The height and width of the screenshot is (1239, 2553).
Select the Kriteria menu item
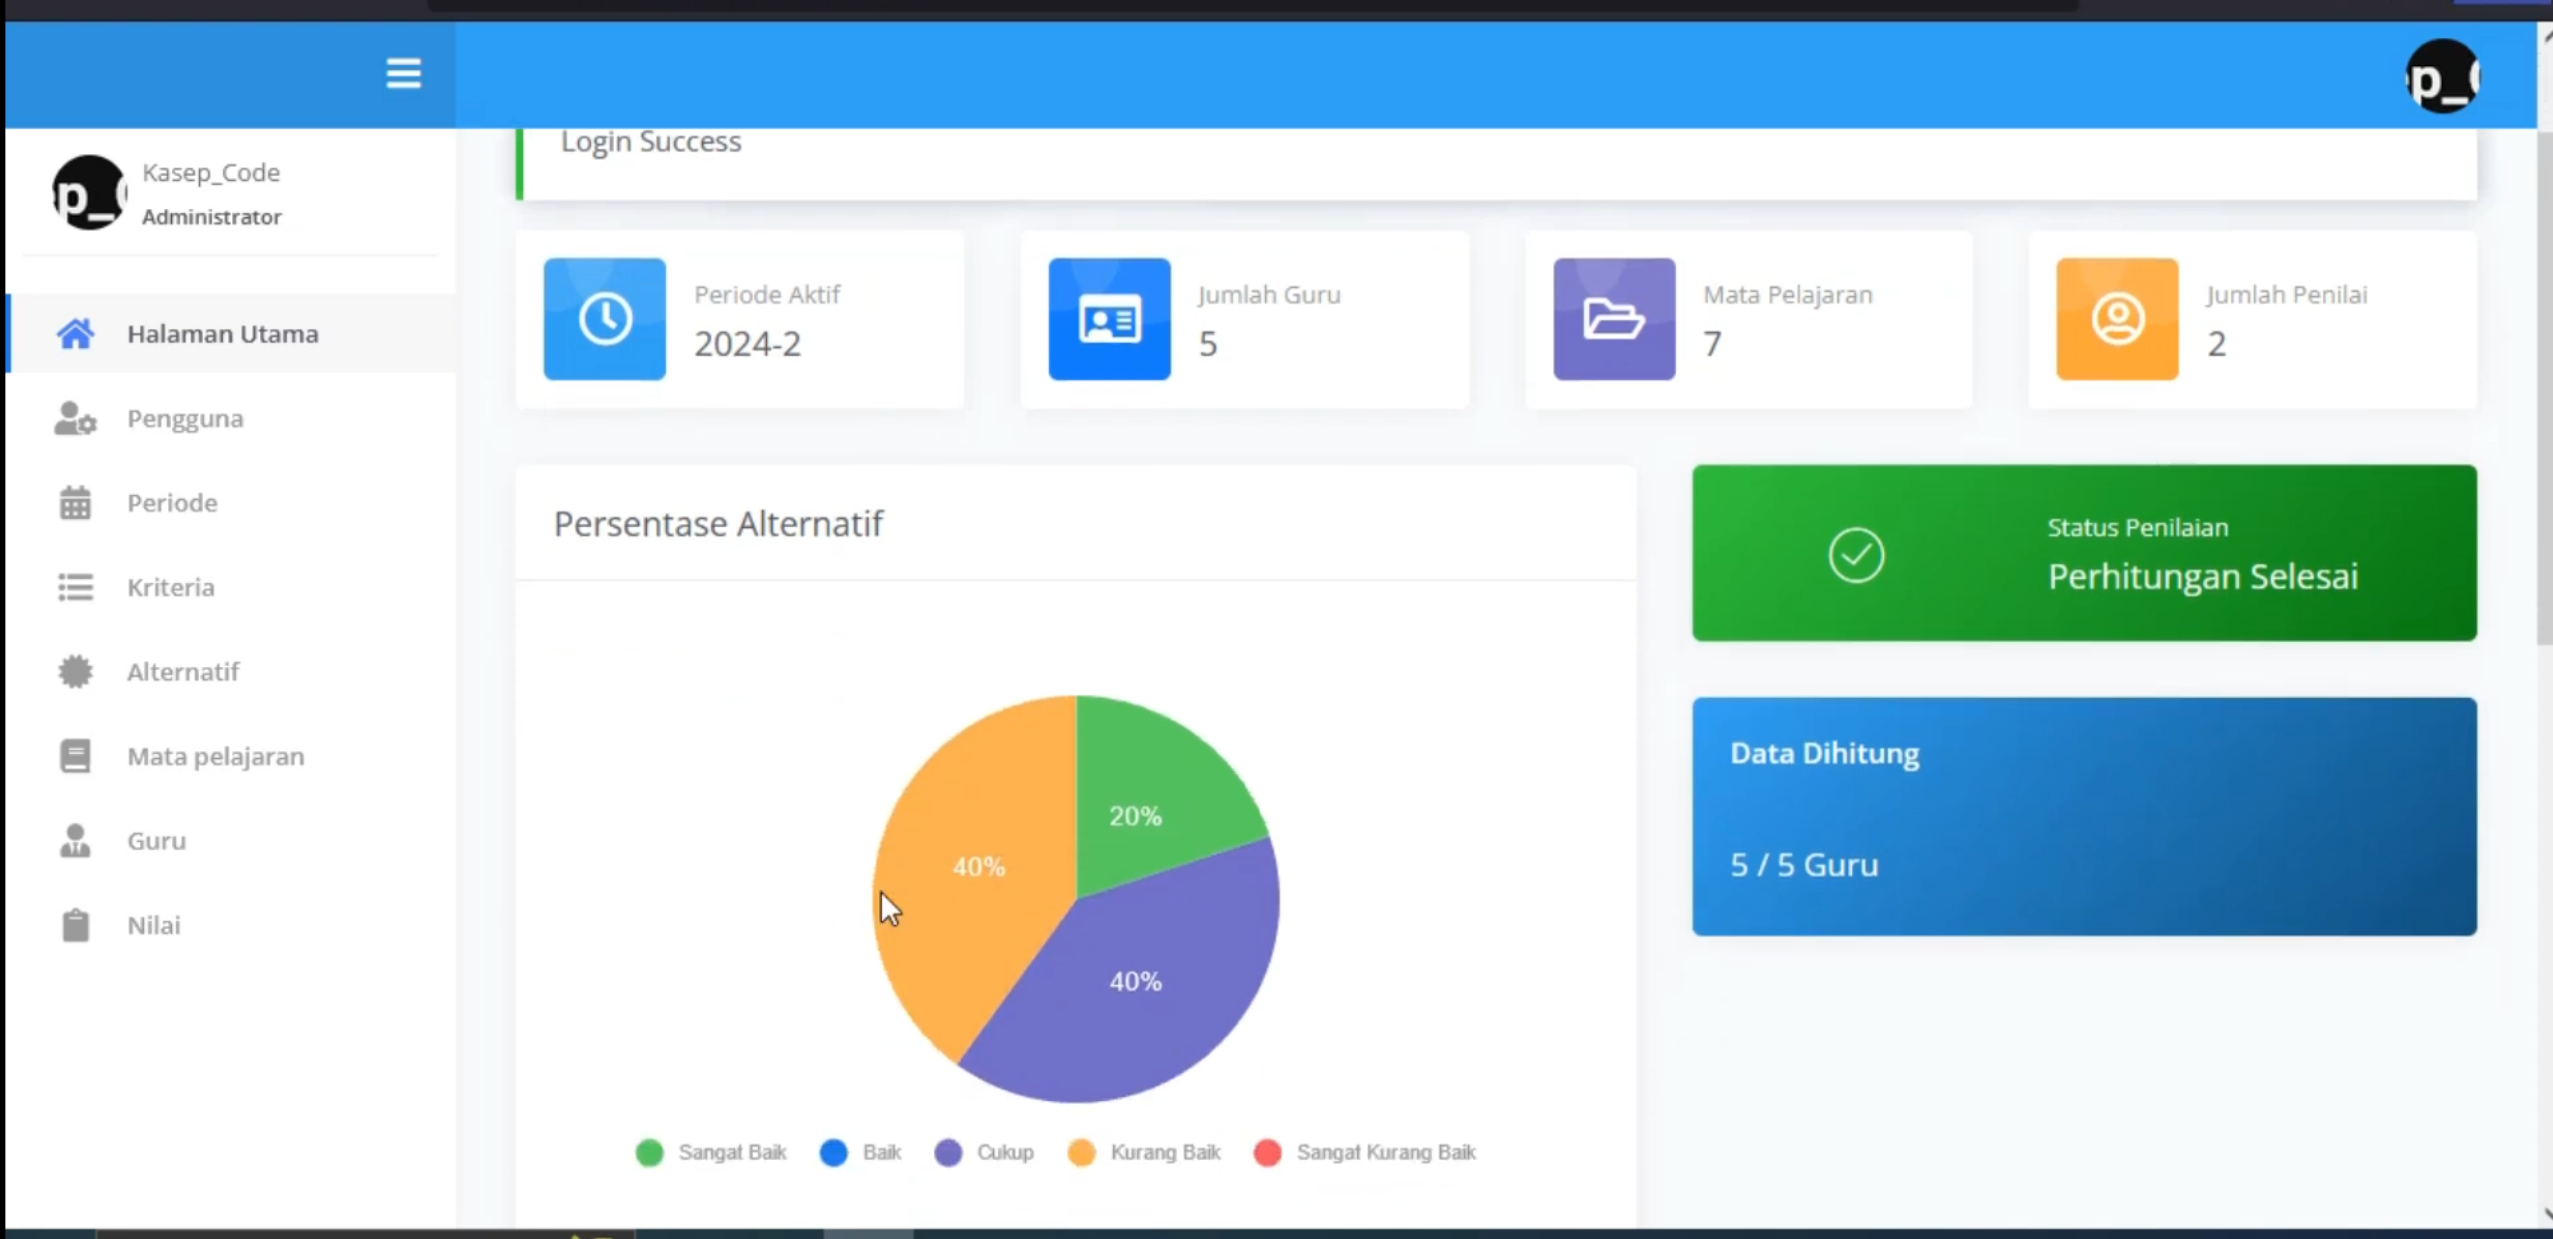(x=231, y=587)
